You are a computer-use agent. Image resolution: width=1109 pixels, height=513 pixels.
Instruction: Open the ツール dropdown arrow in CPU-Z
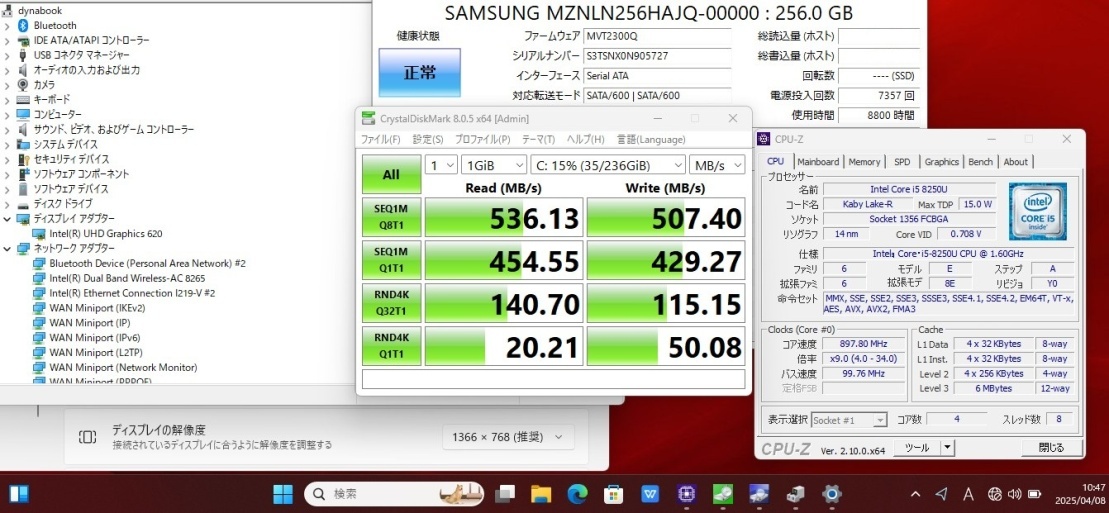(x=947, y=448)
